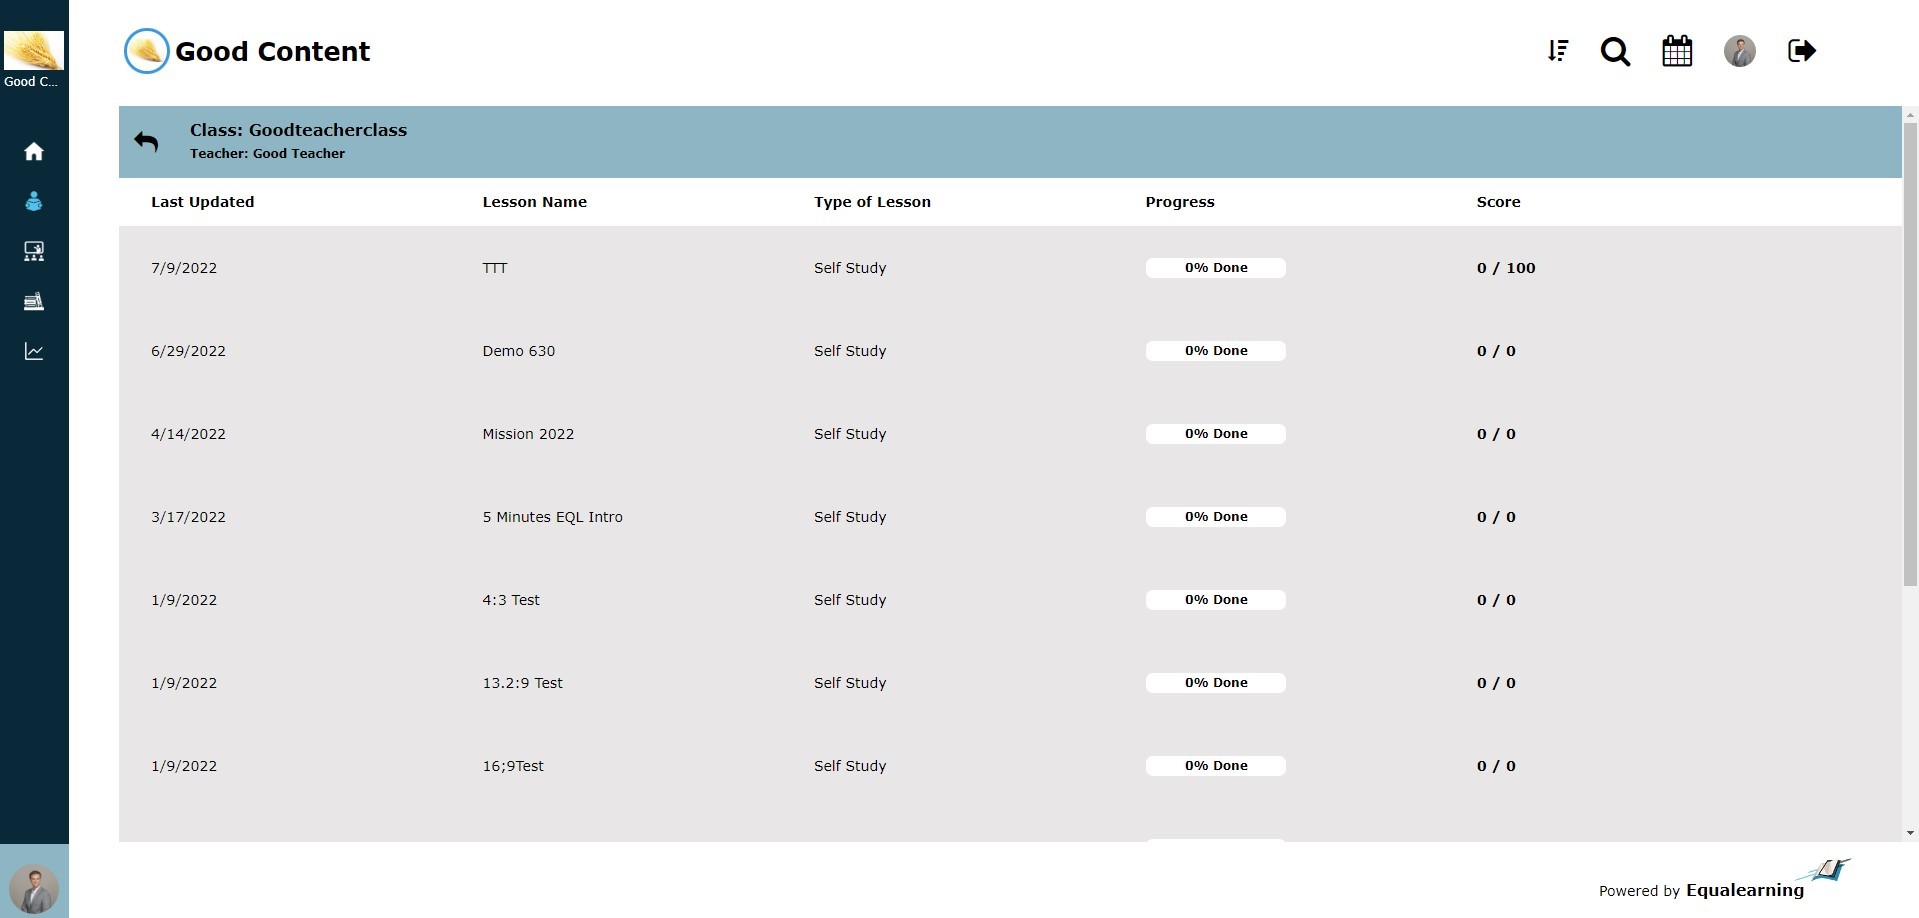The width and height of the screenshot is (1919, 918).
Task: Click the date 4/14/2022
Action: [188, 434]
